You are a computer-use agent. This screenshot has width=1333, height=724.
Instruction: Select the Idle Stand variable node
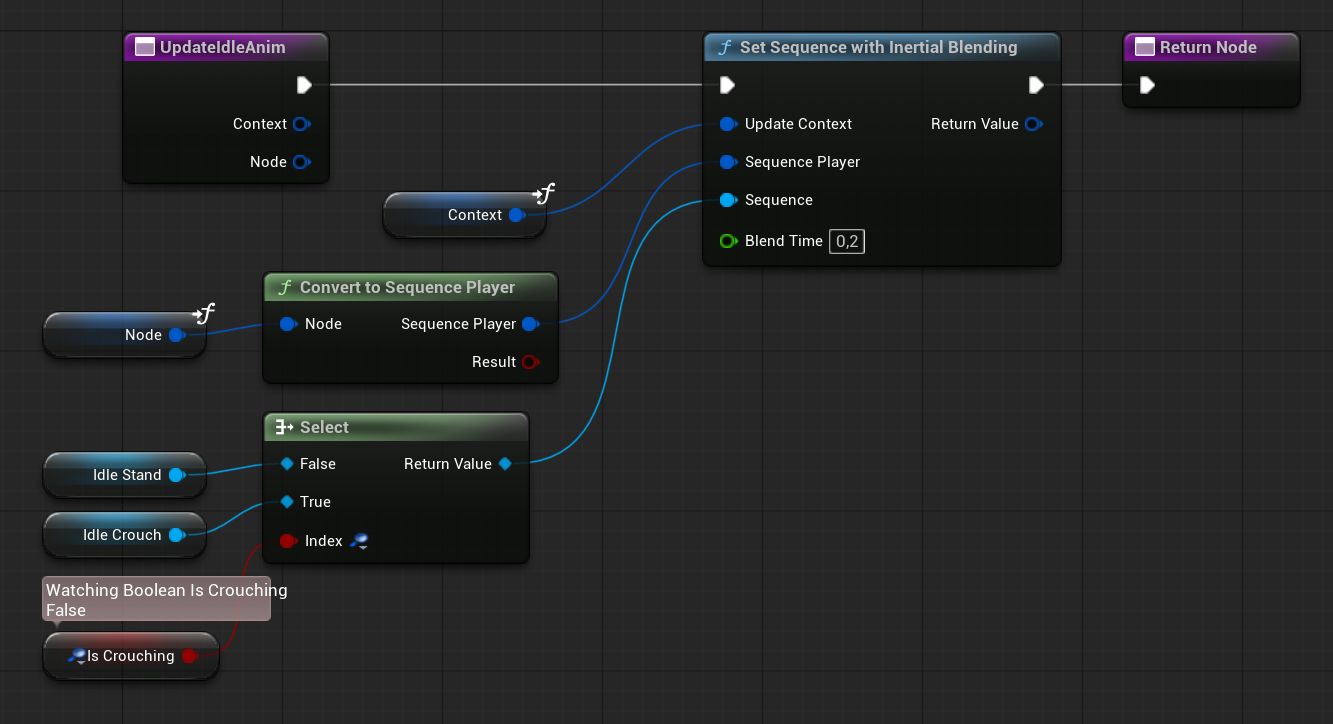click(x=118, y=475)
